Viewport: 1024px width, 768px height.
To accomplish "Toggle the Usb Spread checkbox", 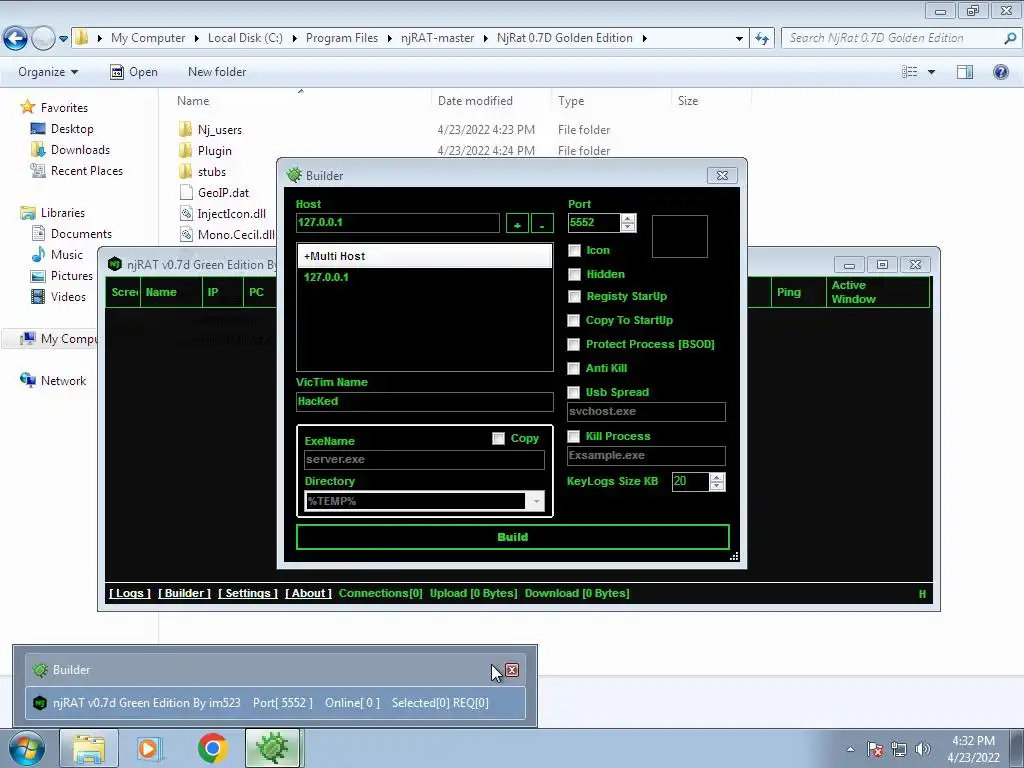I will point(573,392).
